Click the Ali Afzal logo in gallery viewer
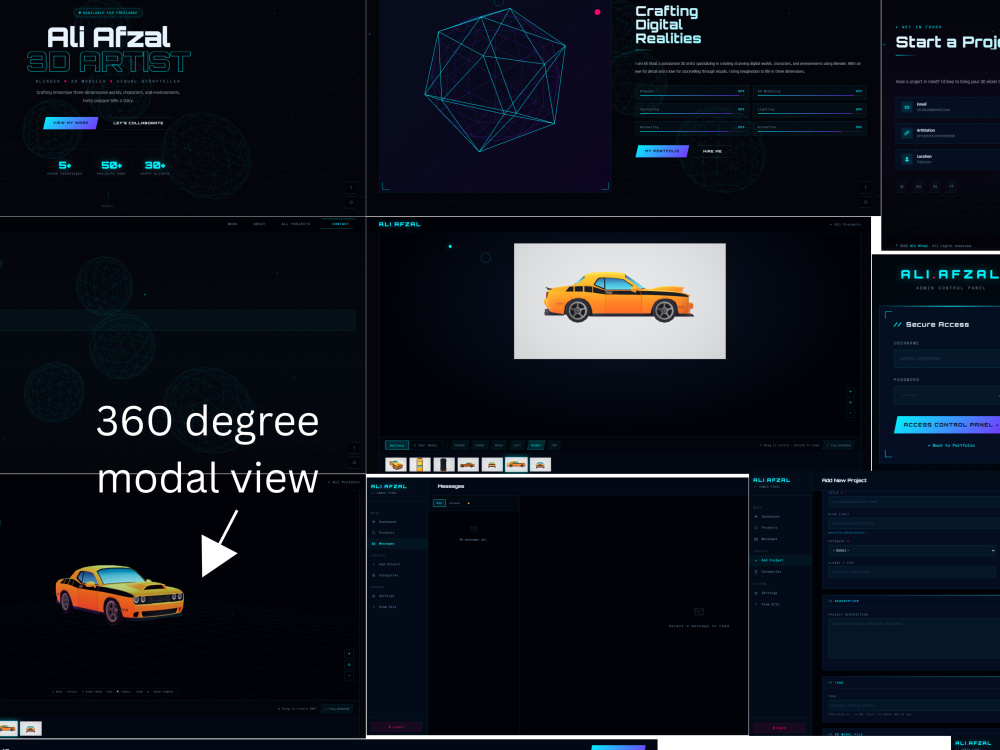 [x=399, y=224]
